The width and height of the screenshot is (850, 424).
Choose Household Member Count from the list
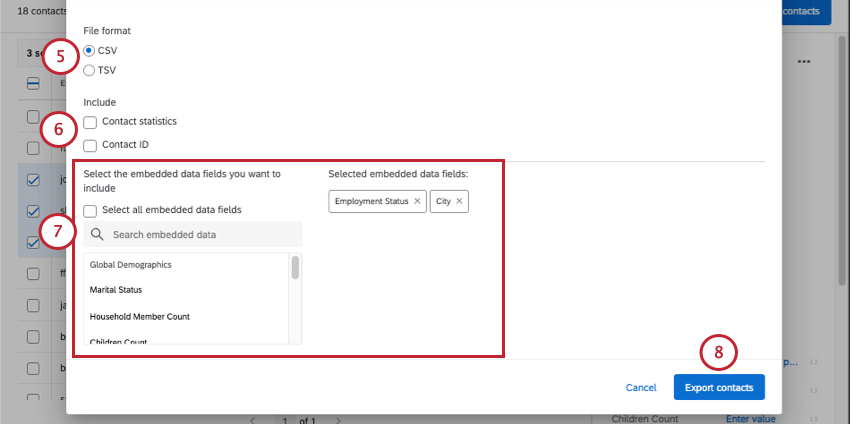click(x=140, y=316)
